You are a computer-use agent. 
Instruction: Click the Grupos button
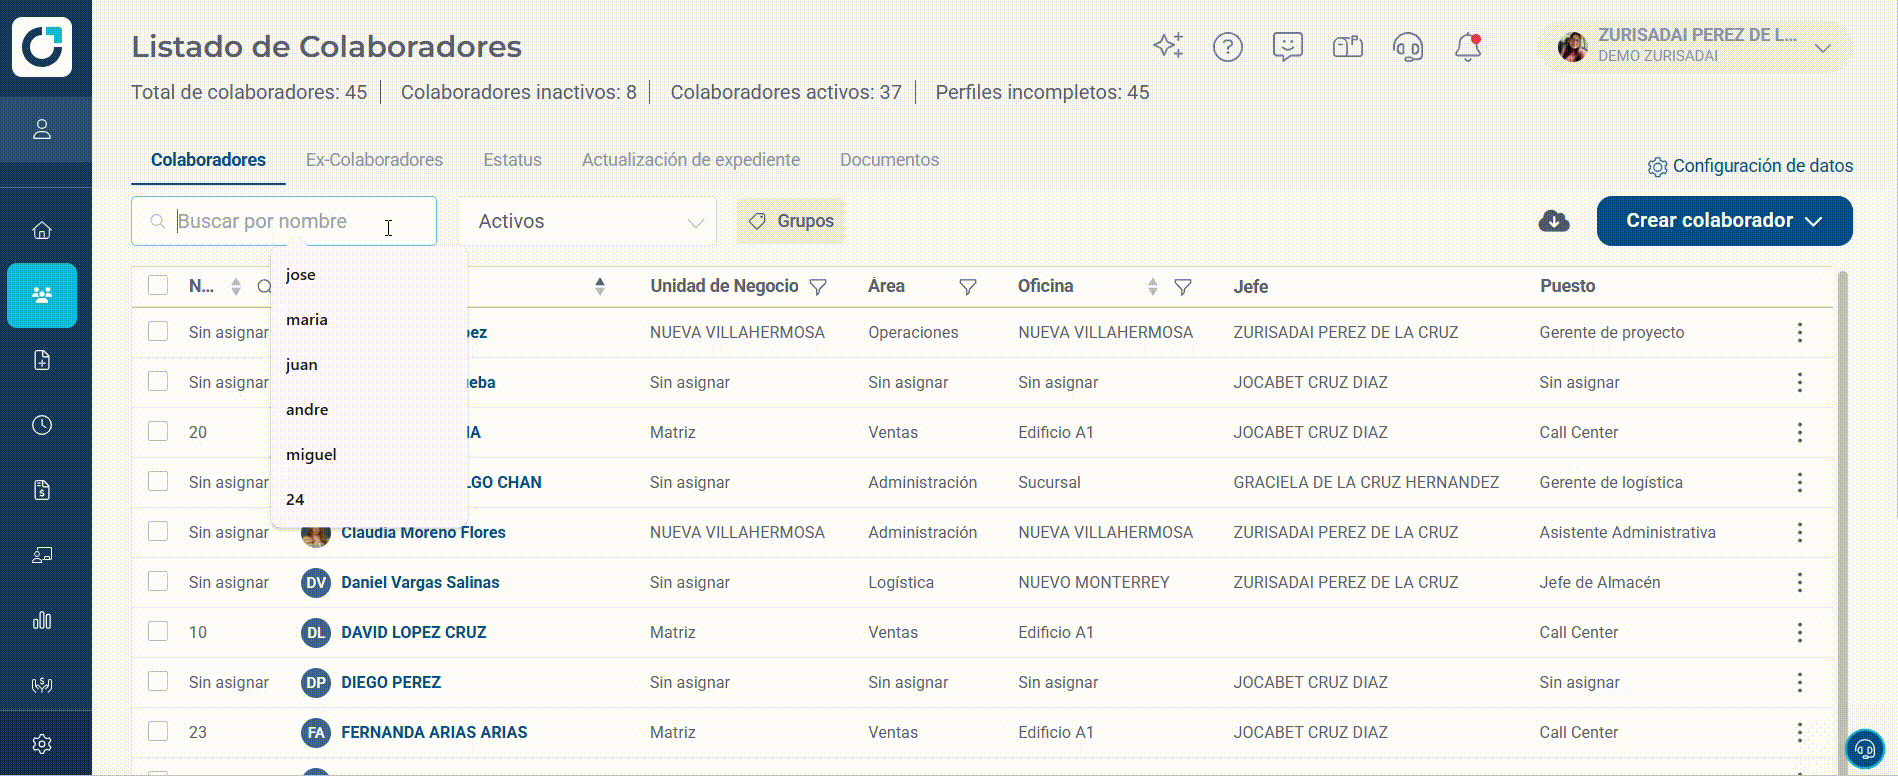pyautogui.click(x=790, y=221)
